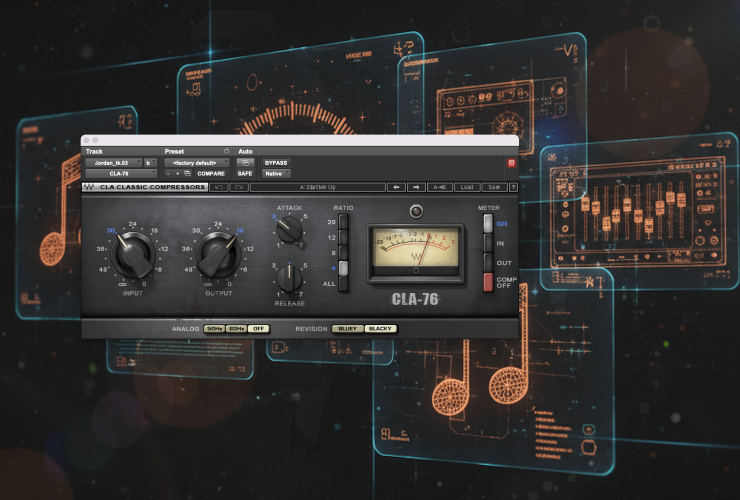The width and height of the screenshot is (740, 500).
Task: Click the Save preset button
Action: [494, 187]
